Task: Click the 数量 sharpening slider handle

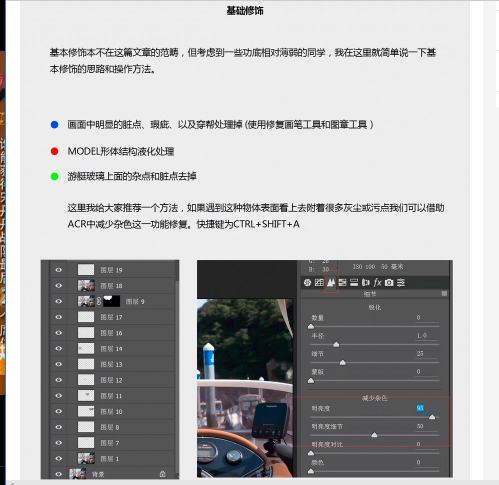Action: 311,326
